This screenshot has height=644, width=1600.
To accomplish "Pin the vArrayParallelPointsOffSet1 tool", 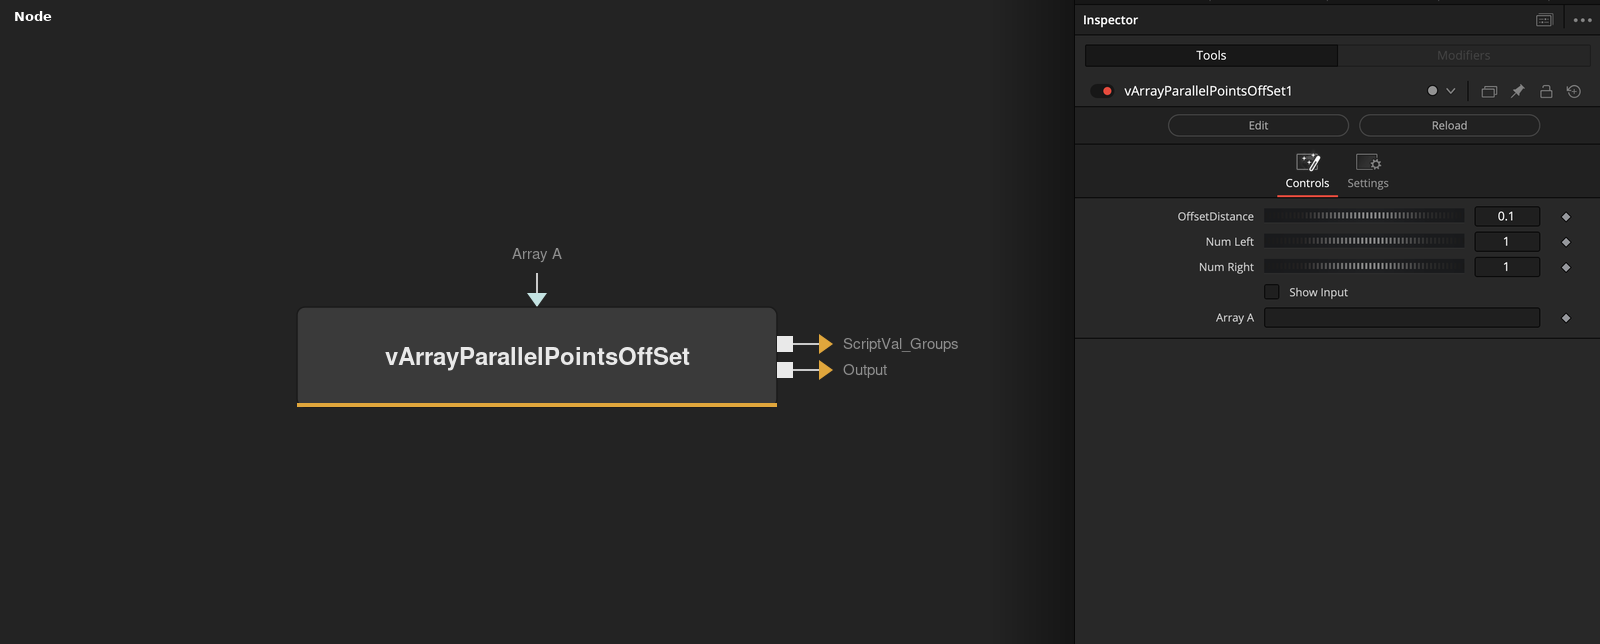I will point(1517,91).
